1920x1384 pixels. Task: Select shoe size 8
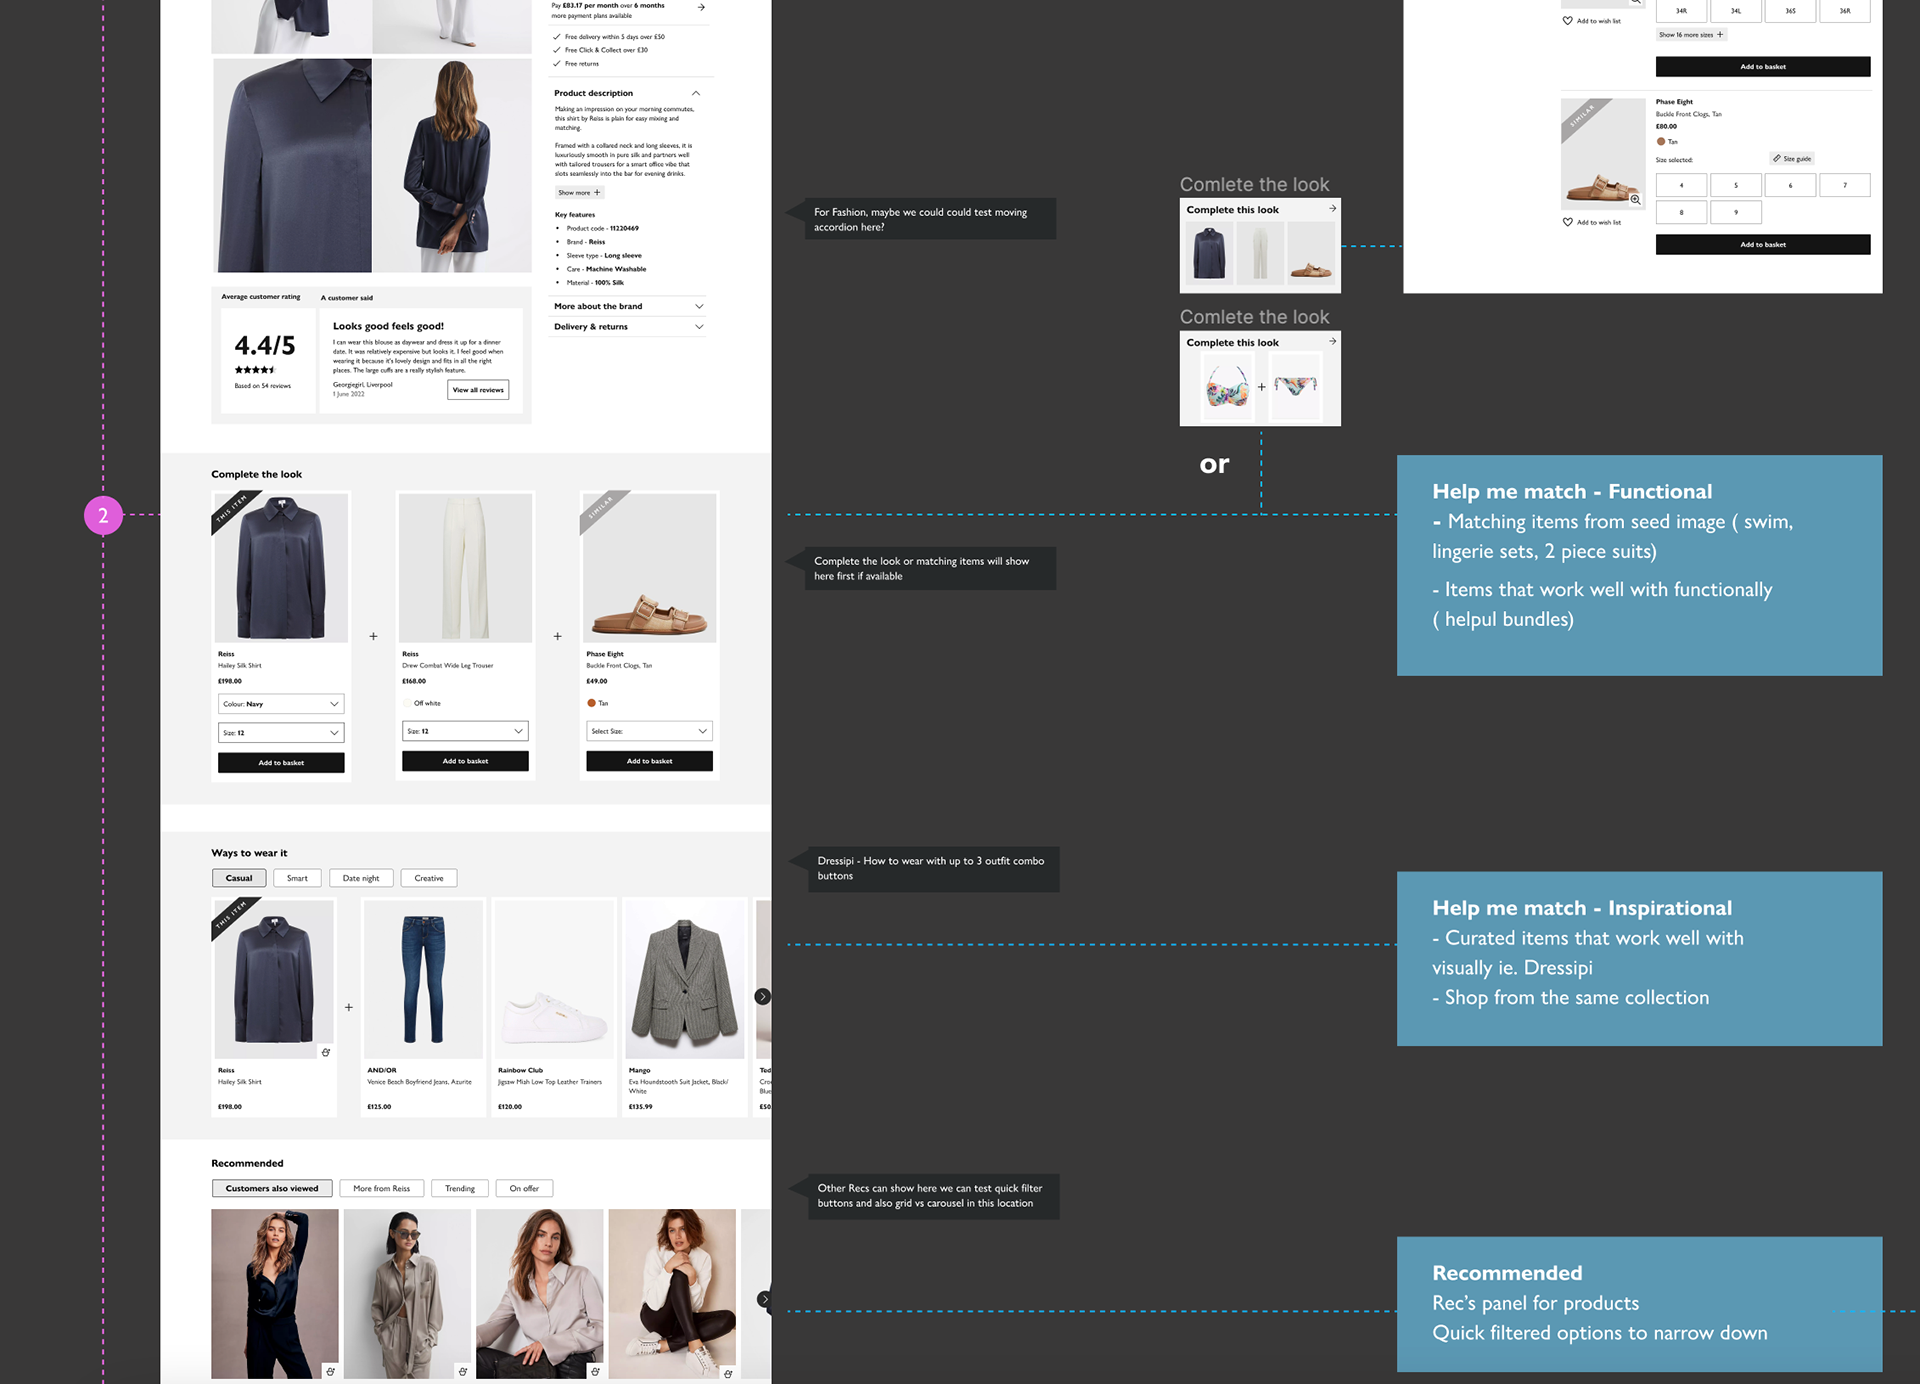[1682, 212]
